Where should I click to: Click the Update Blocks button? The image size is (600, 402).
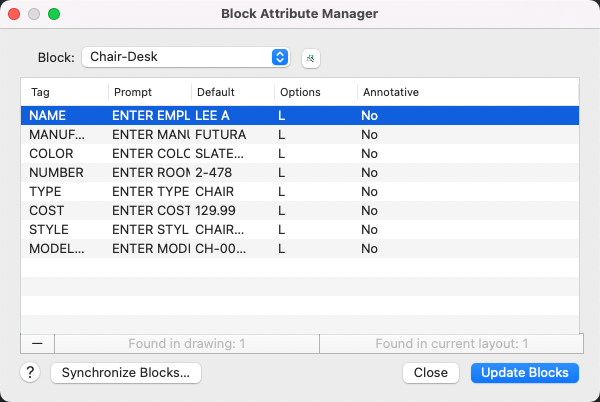click(x=524, y=373)
